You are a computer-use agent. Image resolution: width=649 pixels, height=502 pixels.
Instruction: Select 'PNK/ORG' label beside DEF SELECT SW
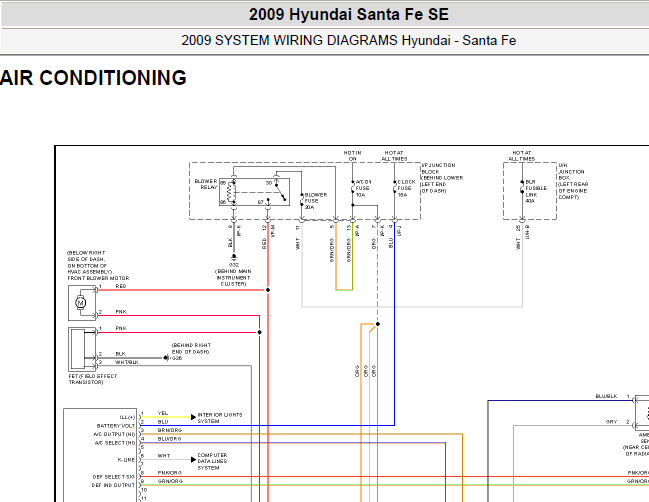170,473
